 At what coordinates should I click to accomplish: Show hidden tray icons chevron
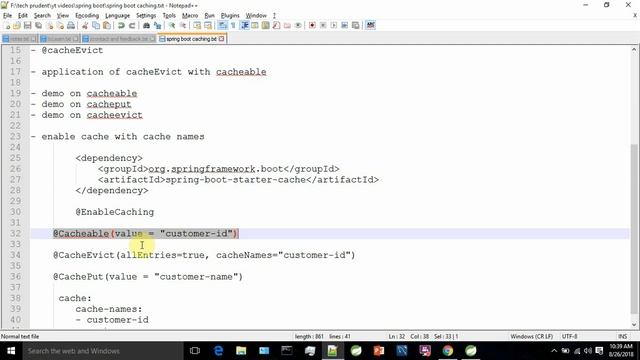tap(554, 351)
